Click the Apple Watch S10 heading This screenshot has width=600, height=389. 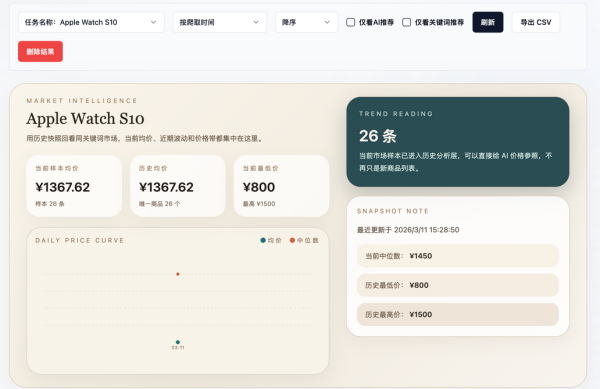(85, 119)
